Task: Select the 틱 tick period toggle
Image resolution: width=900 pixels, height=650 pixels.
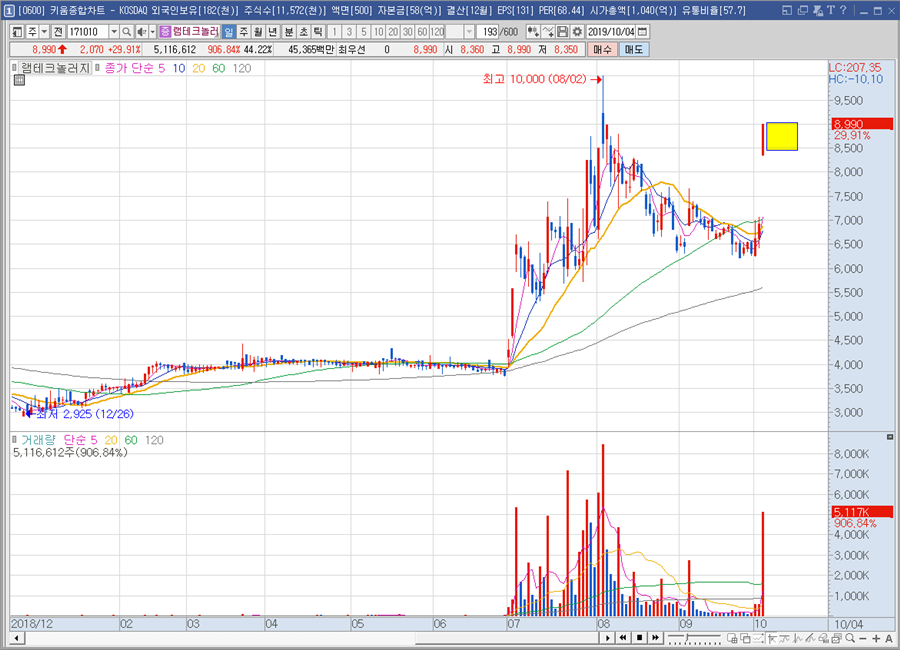Action: point(317,32)
